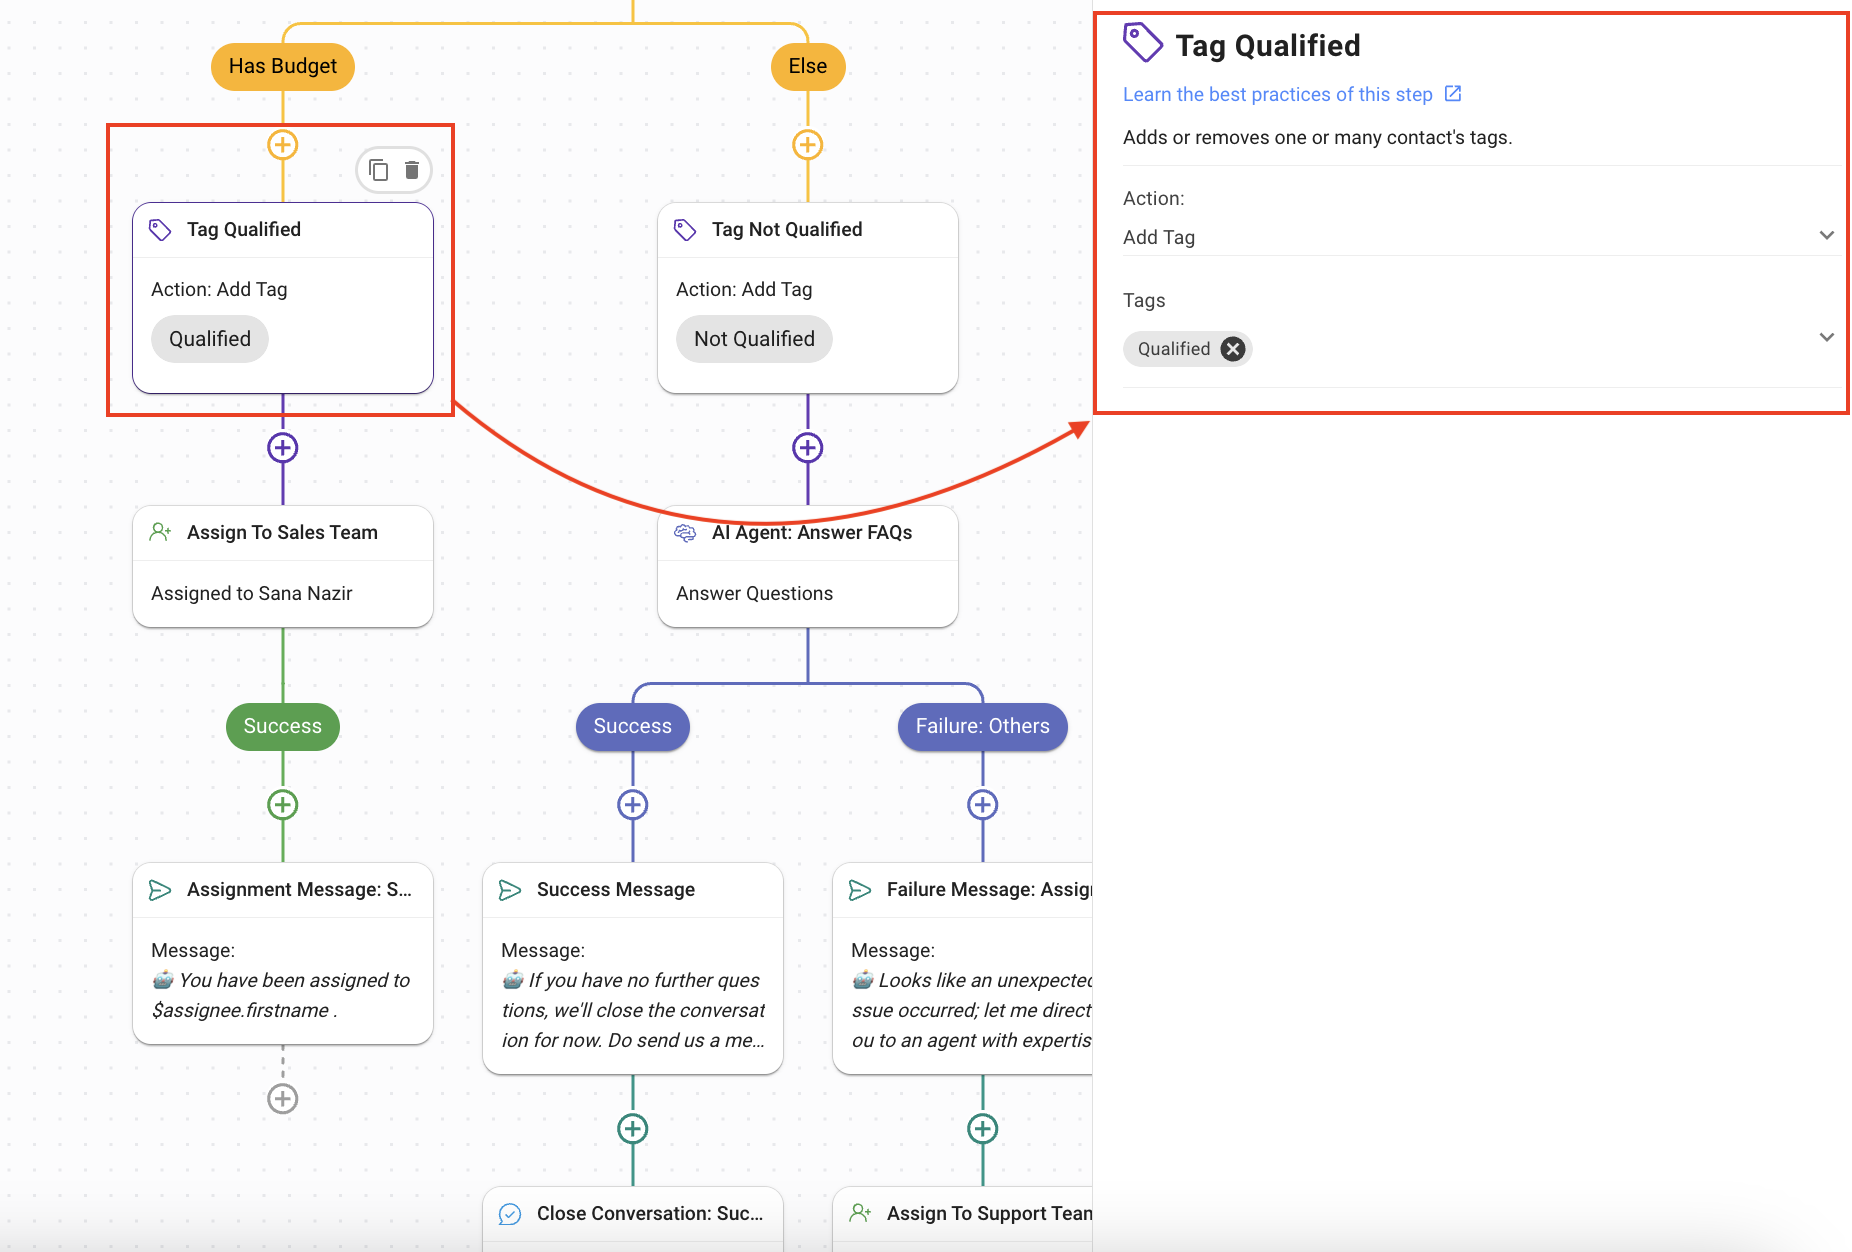Open the Success Message step
The height and width of the screenshot is (1252, 1852).
click(633, 967)
